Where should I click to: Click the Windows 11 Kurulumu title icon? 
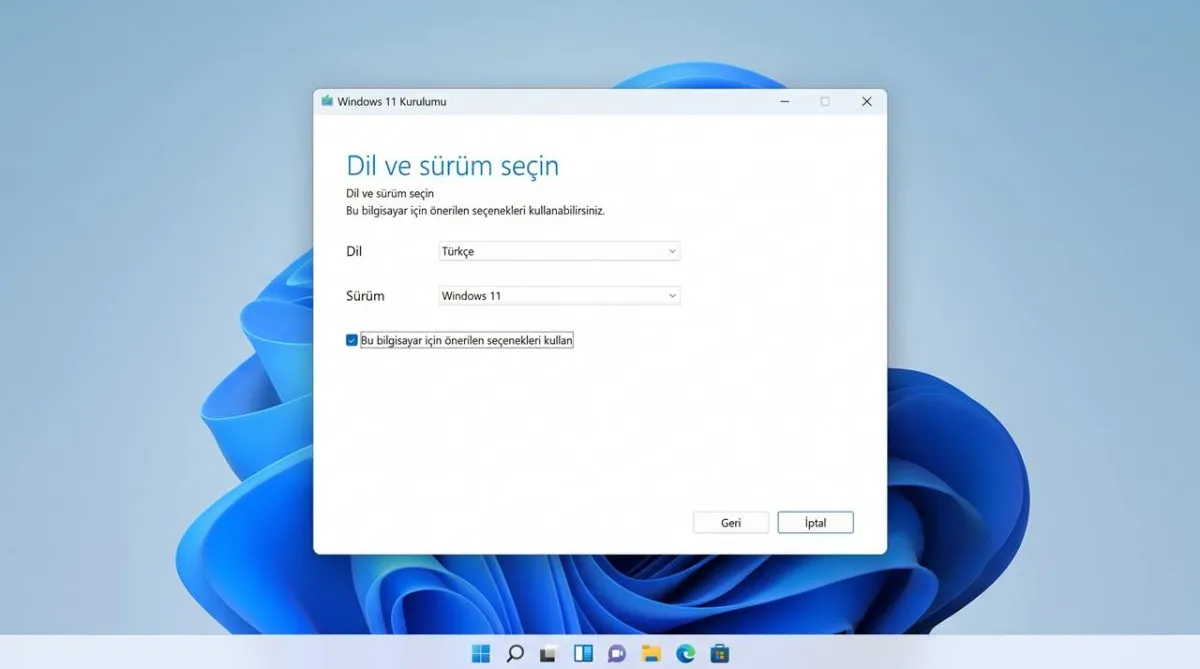(327, 101)
